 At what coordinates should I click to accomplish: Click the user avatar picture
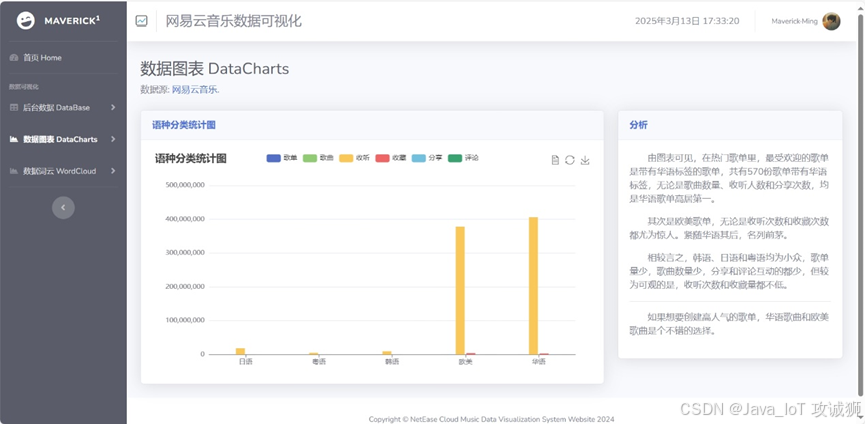pyautogui.click(x=831, y=21)
